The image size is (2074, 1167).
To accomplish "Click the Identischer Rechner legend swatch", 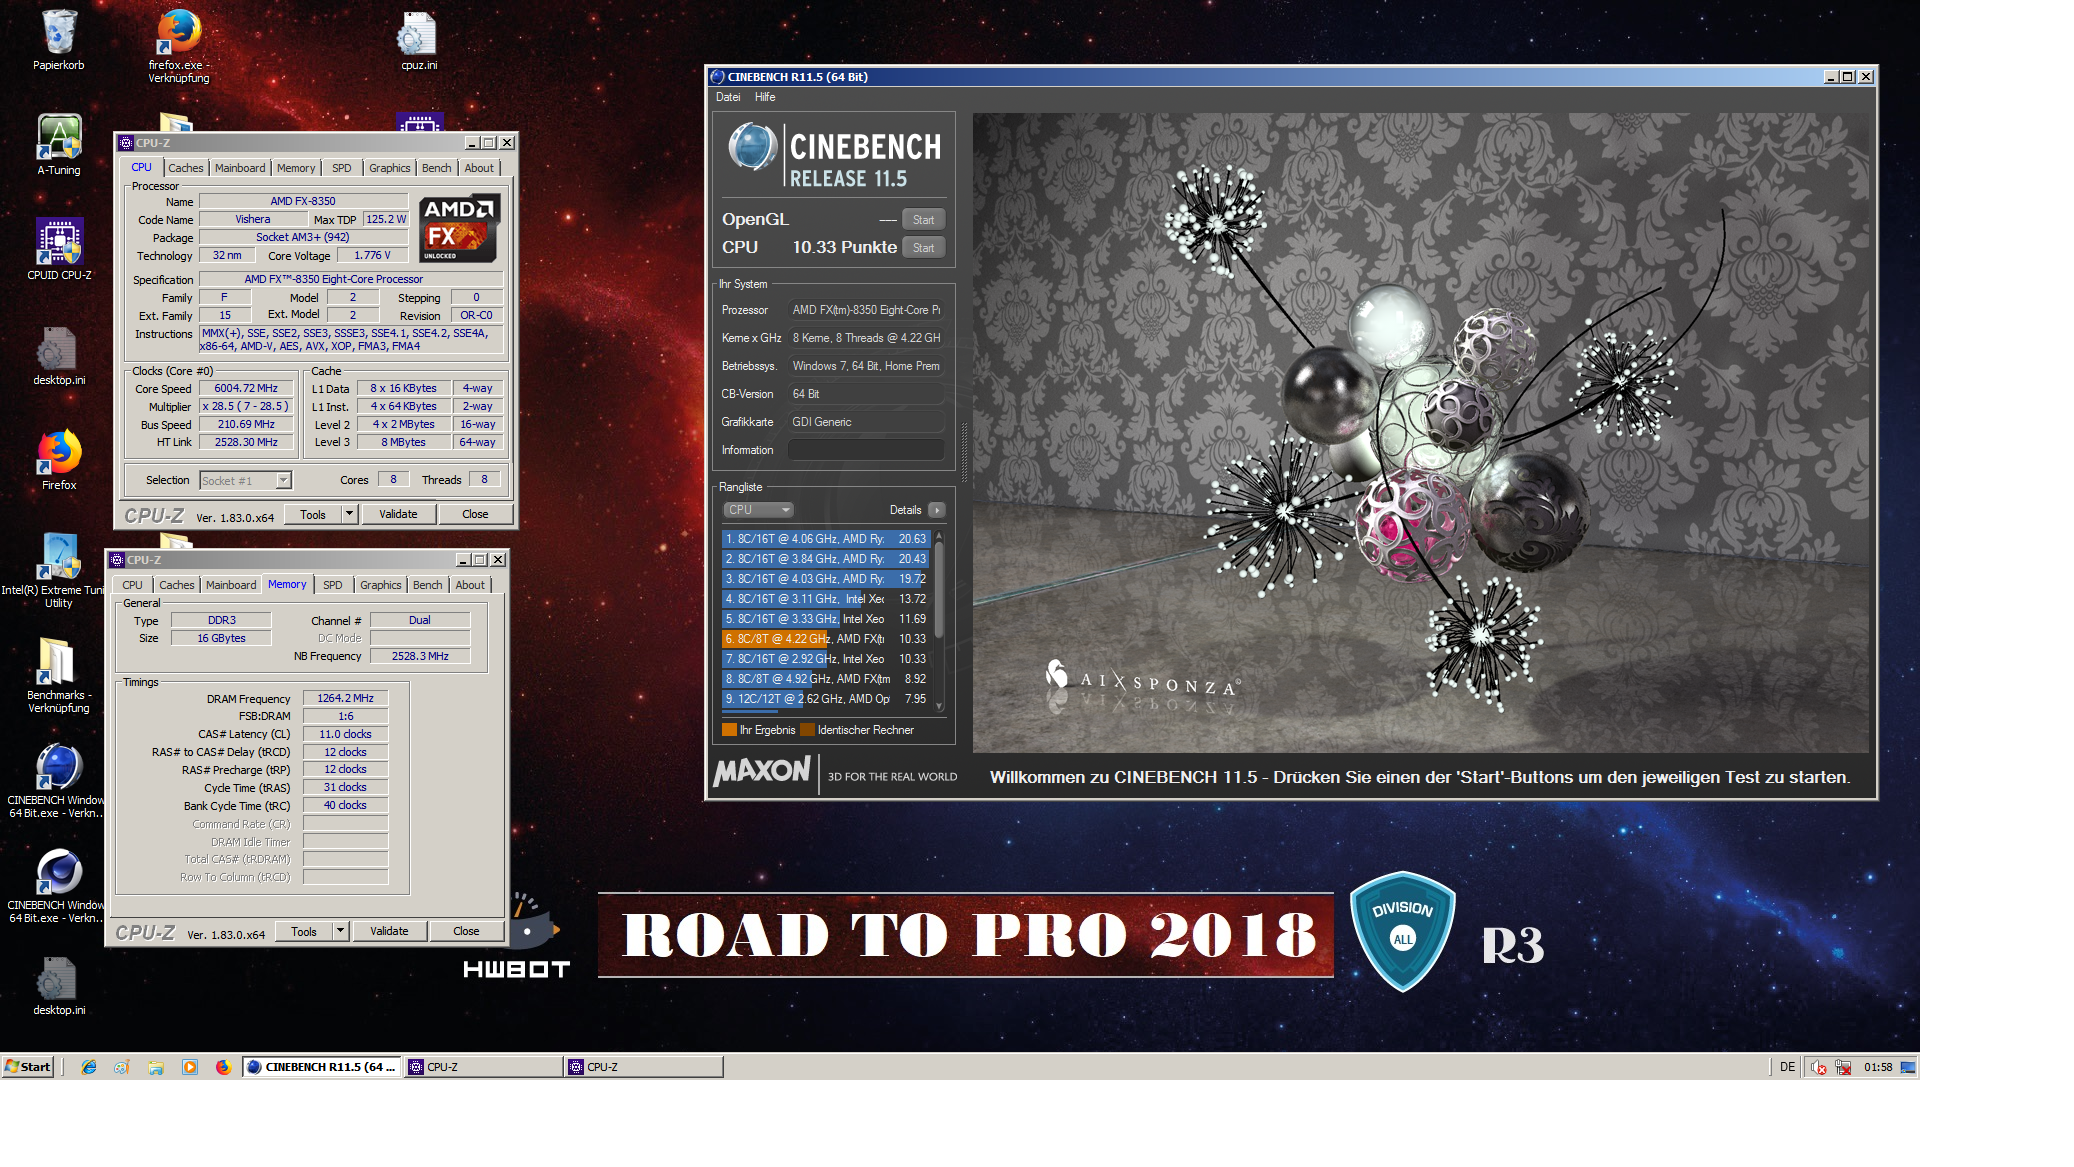I will coord(808,730).
